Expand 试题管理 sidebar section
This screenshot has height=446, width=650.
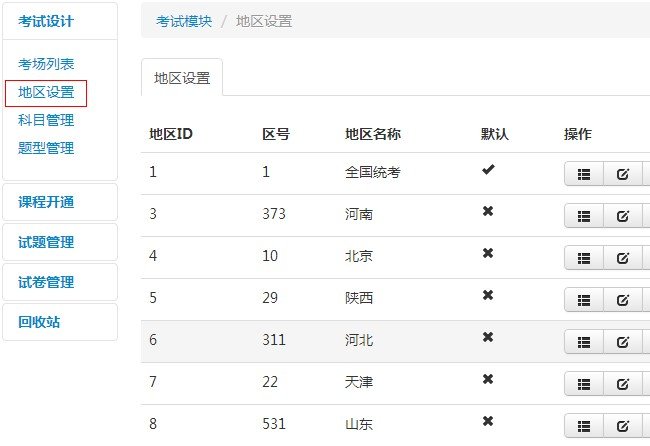click(46, 242)
